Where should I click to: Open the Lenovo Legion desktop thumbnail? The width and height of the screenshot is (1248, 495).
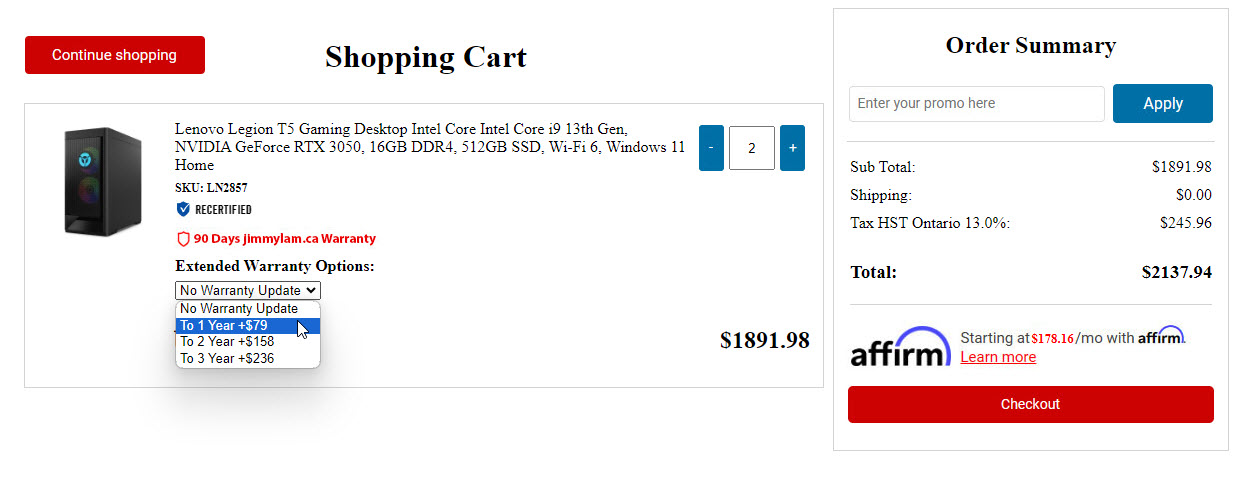pyautogui.click(x=102, y=181)
